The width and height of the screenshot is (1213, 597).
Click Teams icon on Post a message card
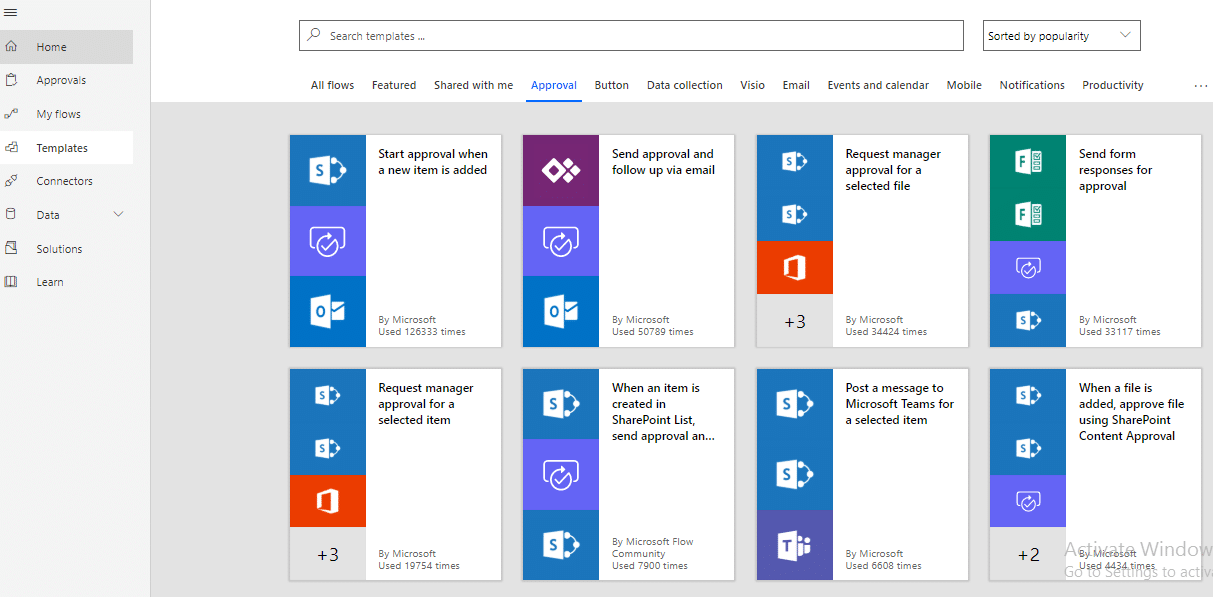tap(795, 545)
